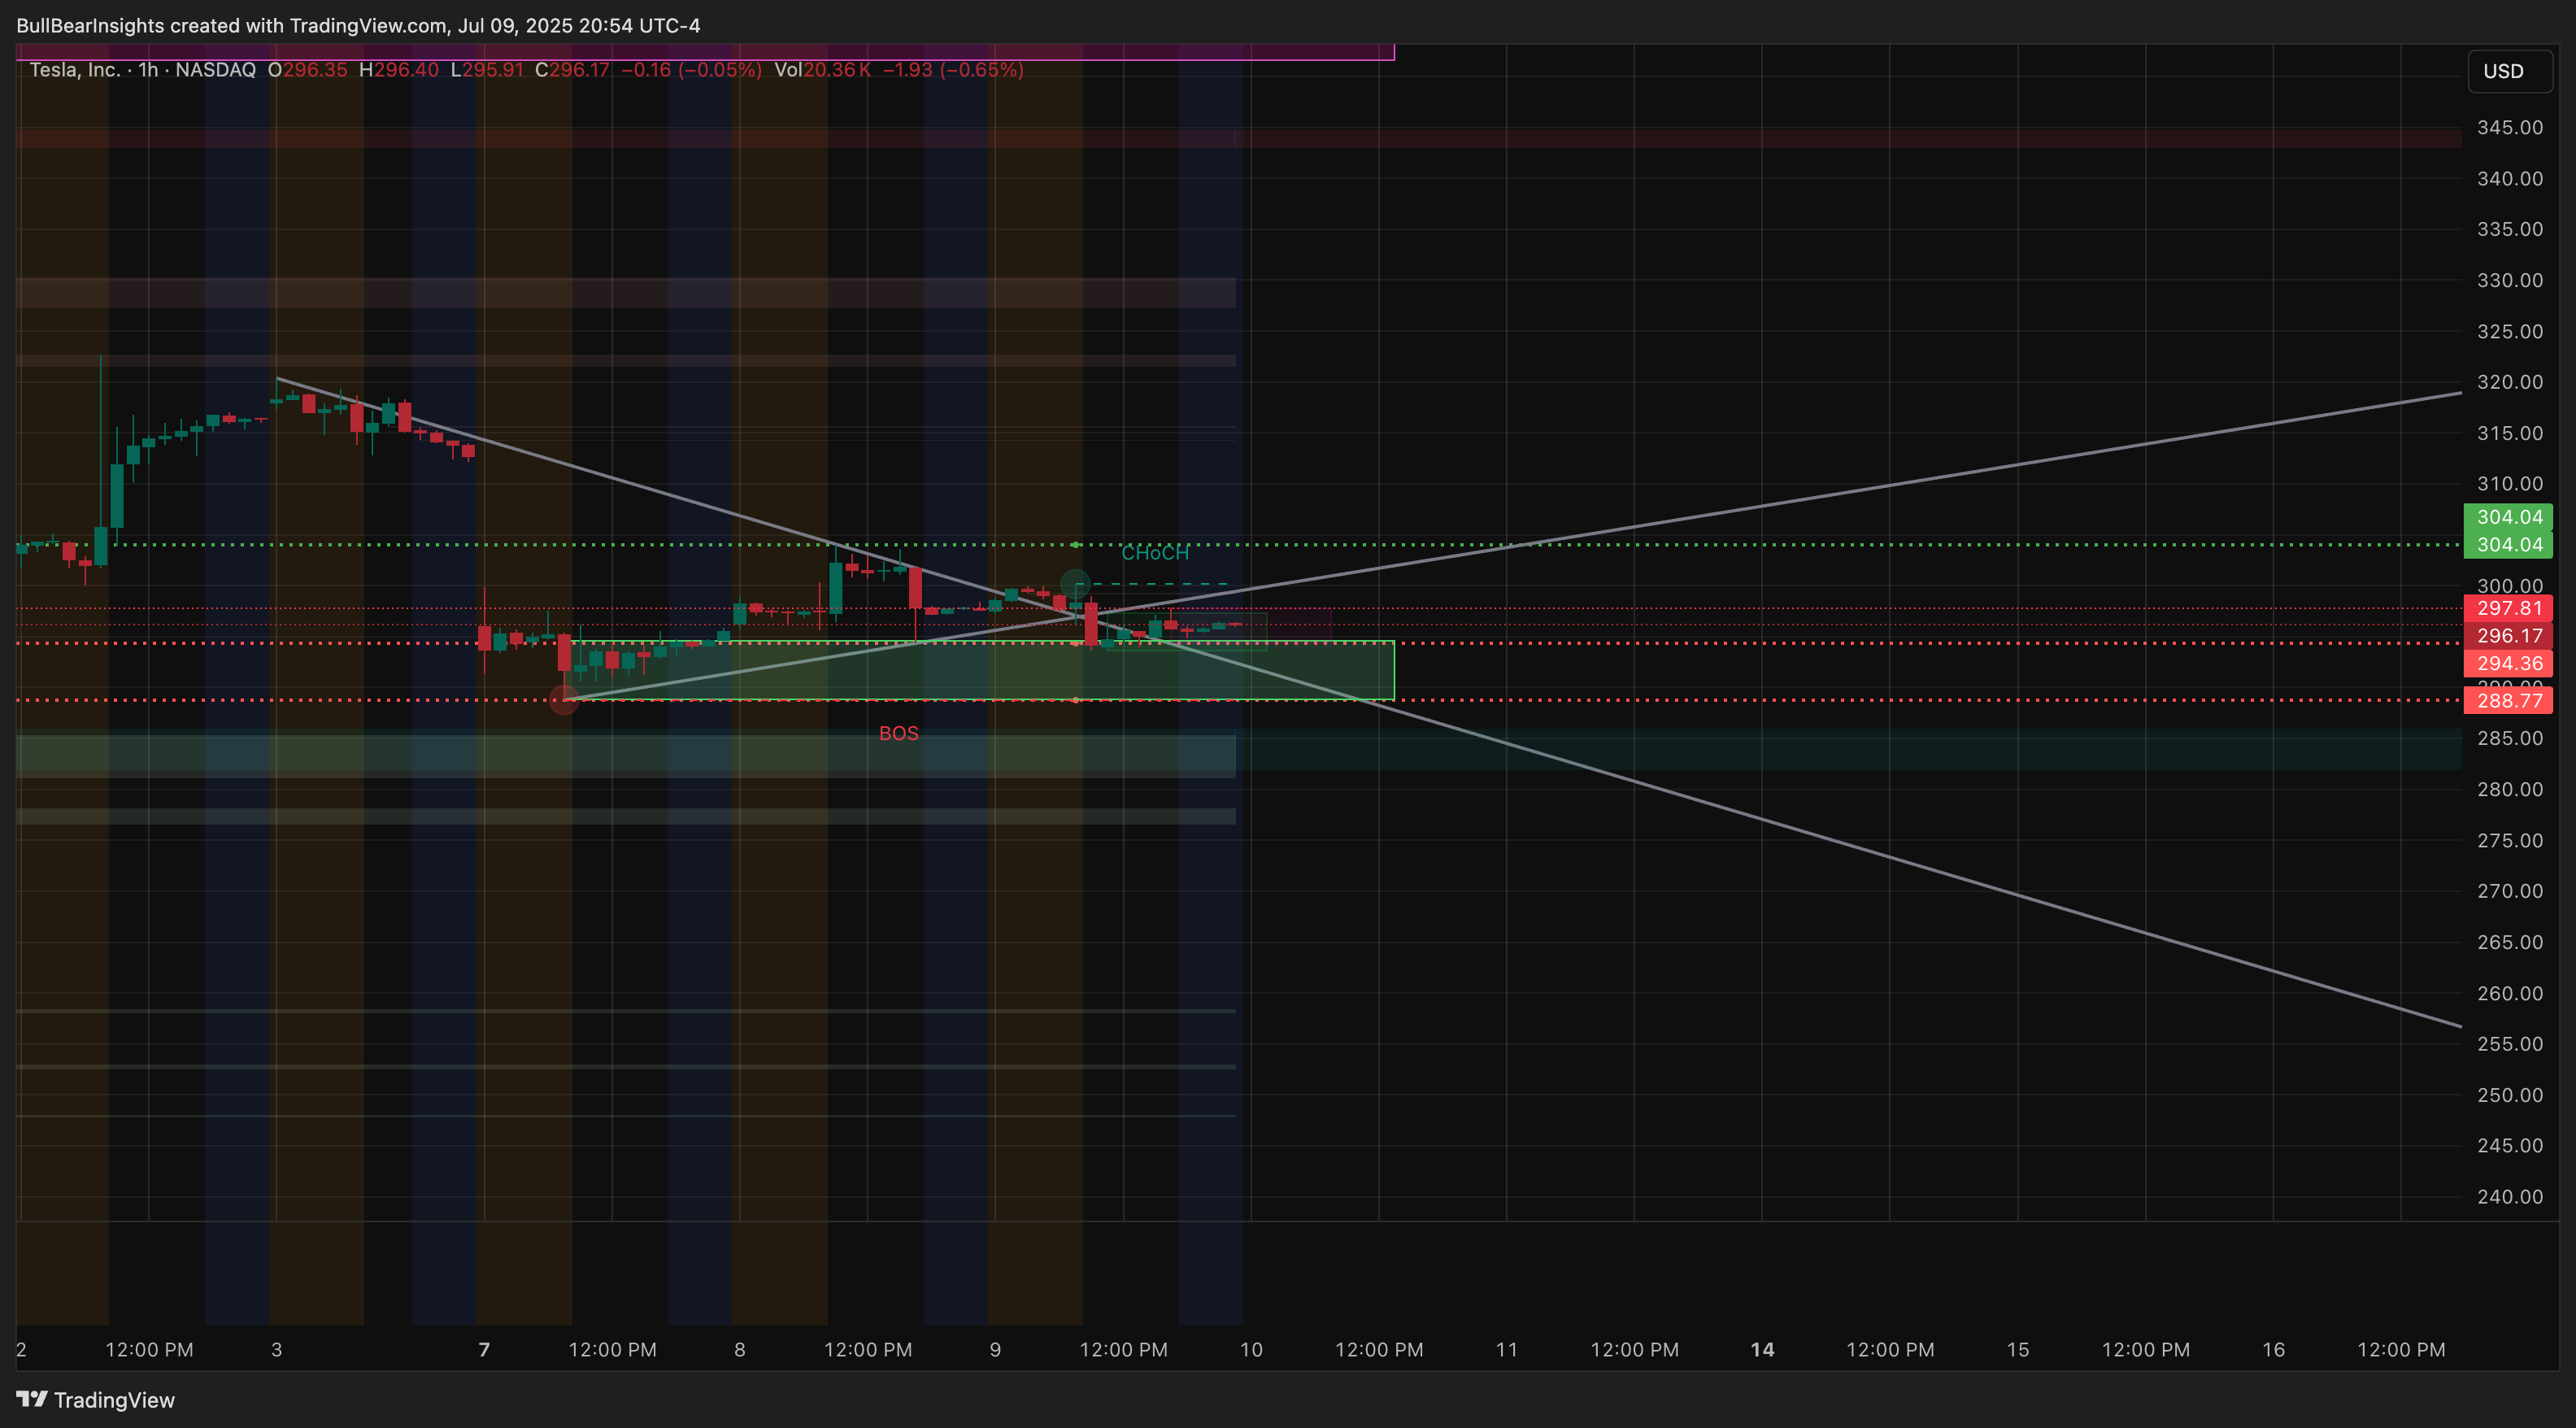Click 330.00 on the price axis

click(x=2509, y=280)
